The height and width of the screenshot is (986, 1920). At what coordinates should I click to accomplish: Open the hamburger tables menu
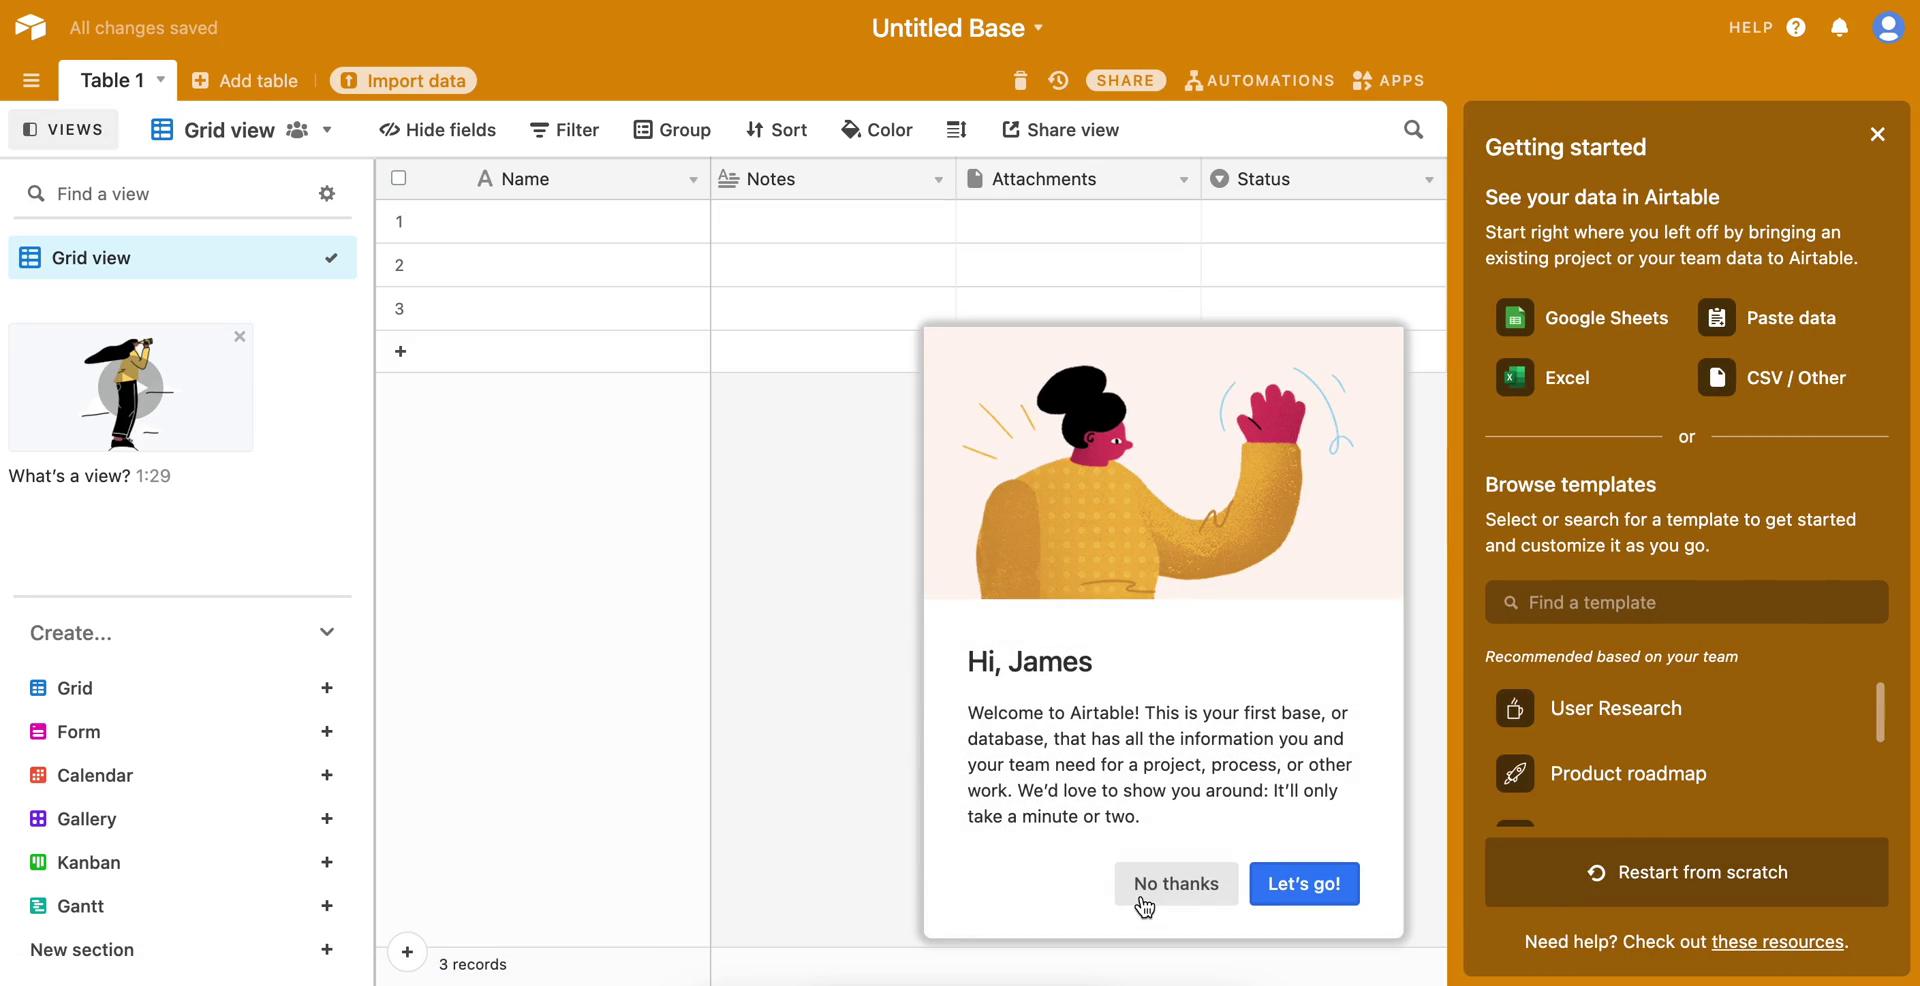coord(31,80)
